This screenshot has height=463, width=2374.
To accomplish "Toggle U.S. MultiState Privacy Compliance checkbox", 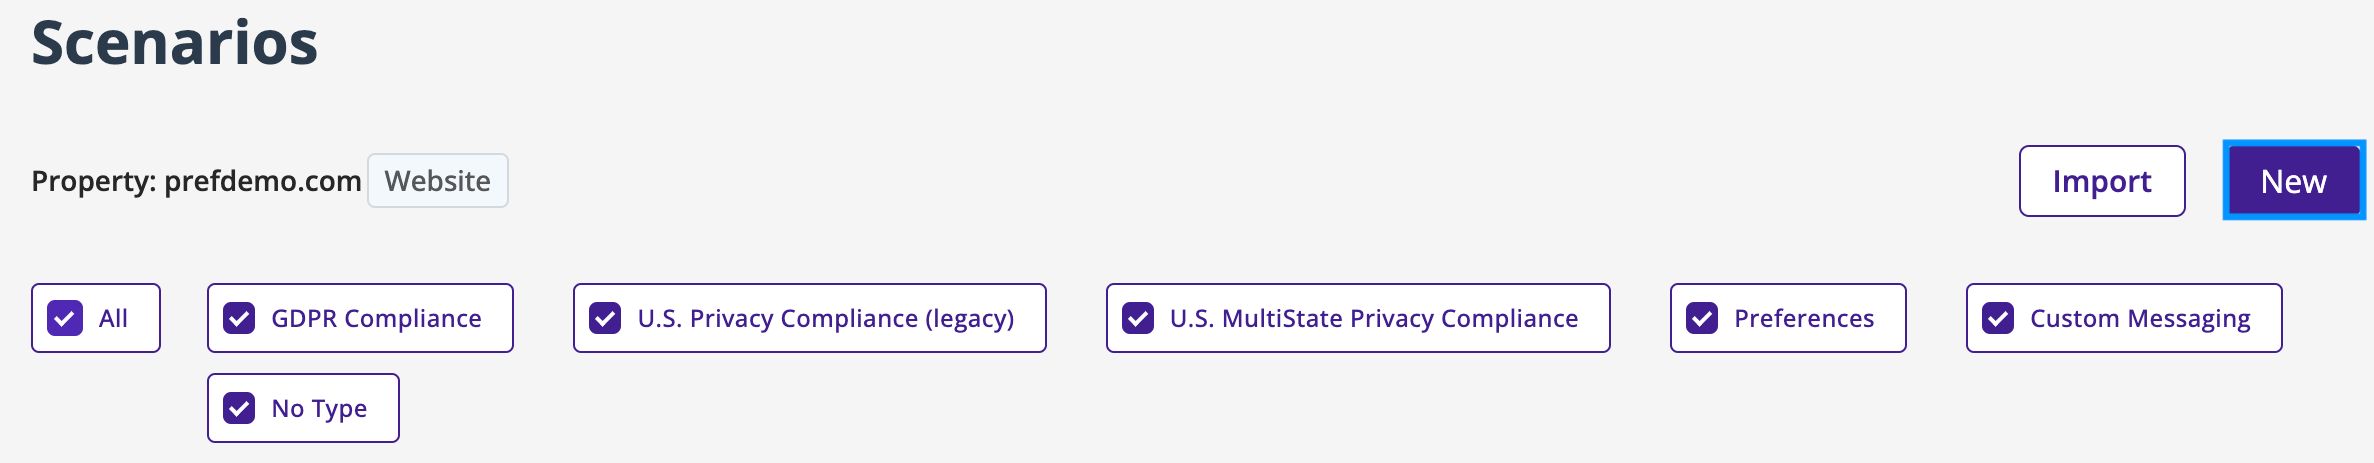I will 1138,318.
